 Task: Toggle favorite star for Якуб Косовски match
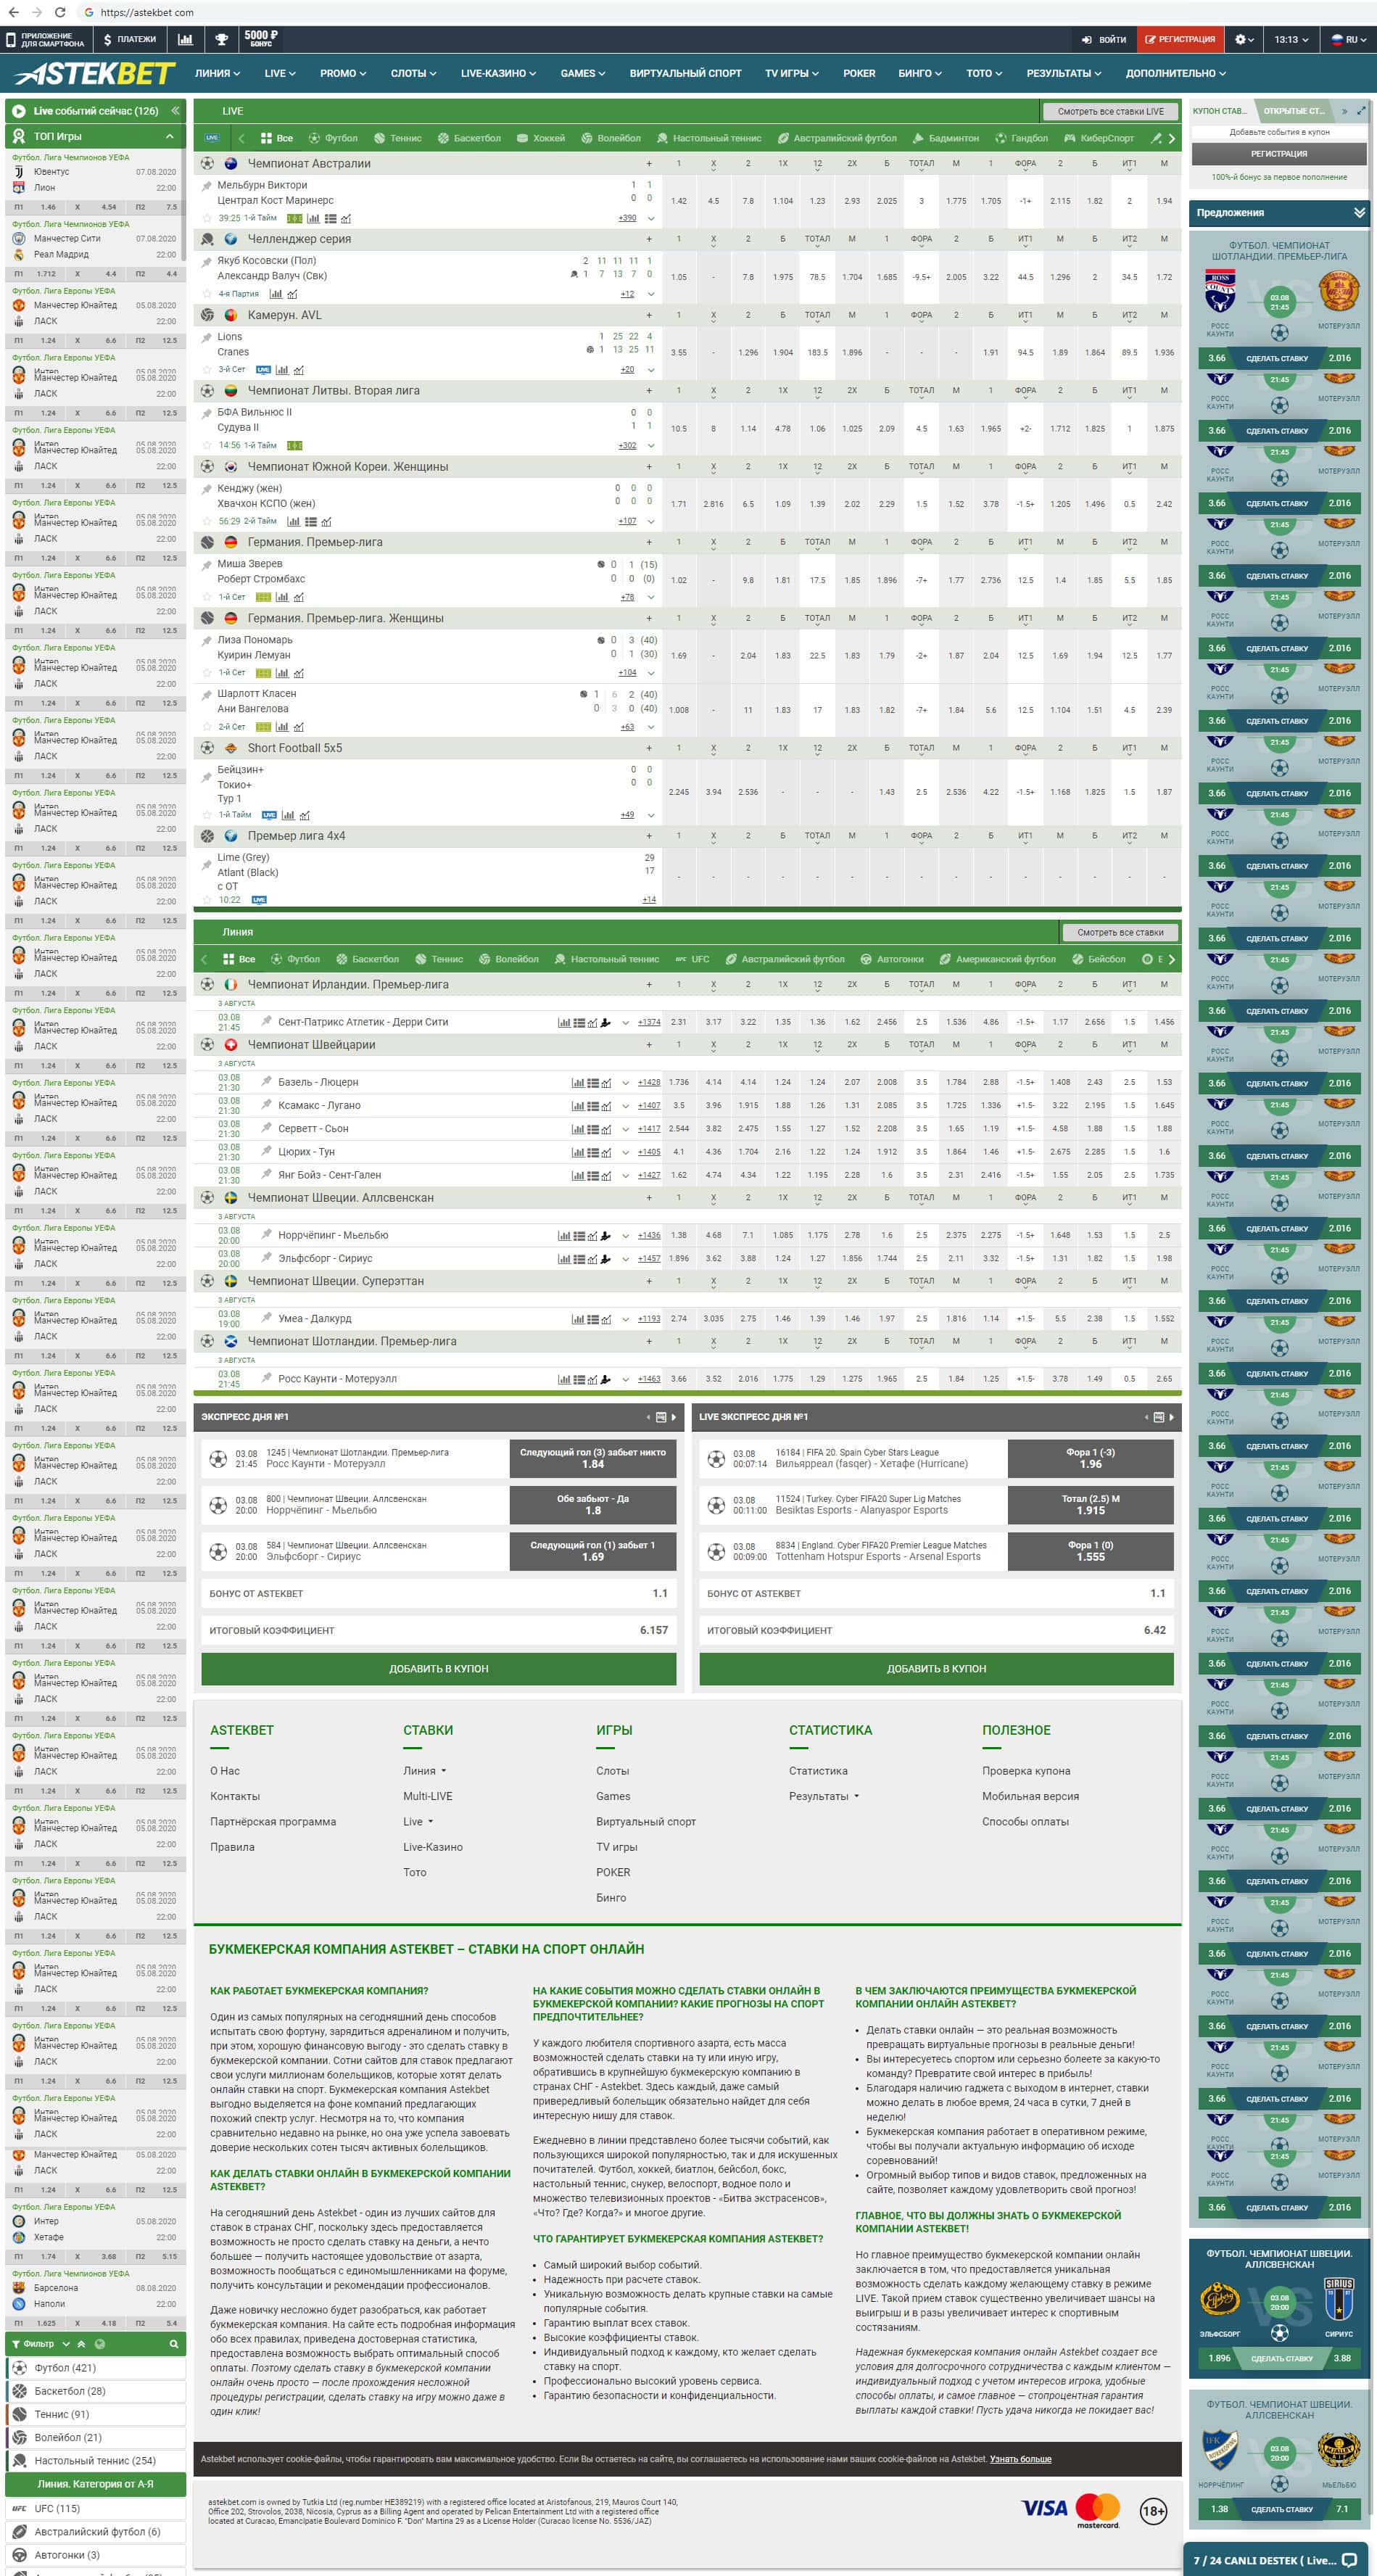207,294
